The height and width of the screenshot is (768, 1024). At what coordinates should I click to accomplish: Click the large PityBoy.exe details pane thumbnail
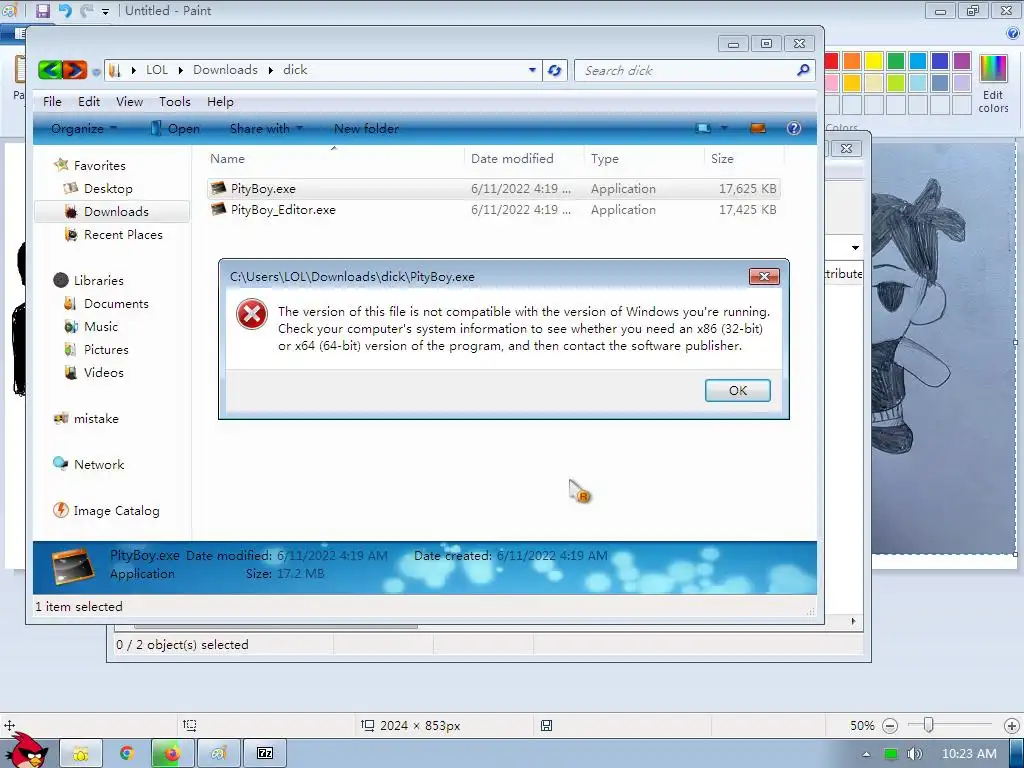click(x=73, y=567)
